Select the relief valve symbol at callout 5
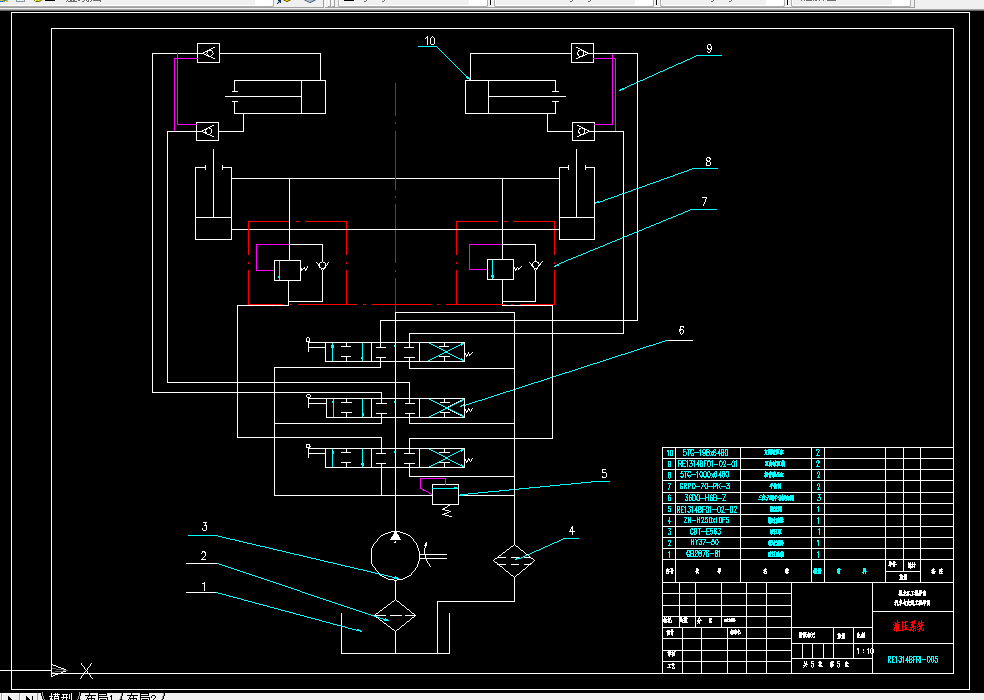This screenshot has width=984, height=700. click(446, 495)
